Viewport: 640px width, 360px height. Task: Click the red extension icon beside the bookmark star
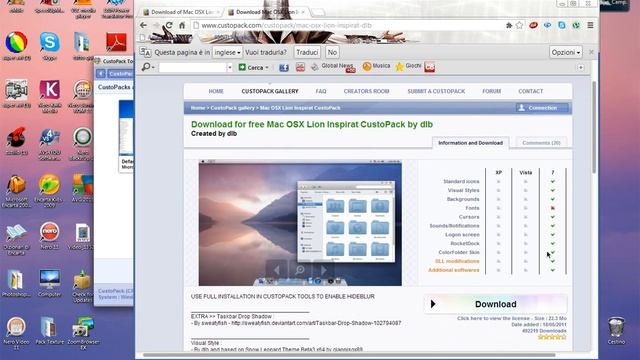point(533,25)
